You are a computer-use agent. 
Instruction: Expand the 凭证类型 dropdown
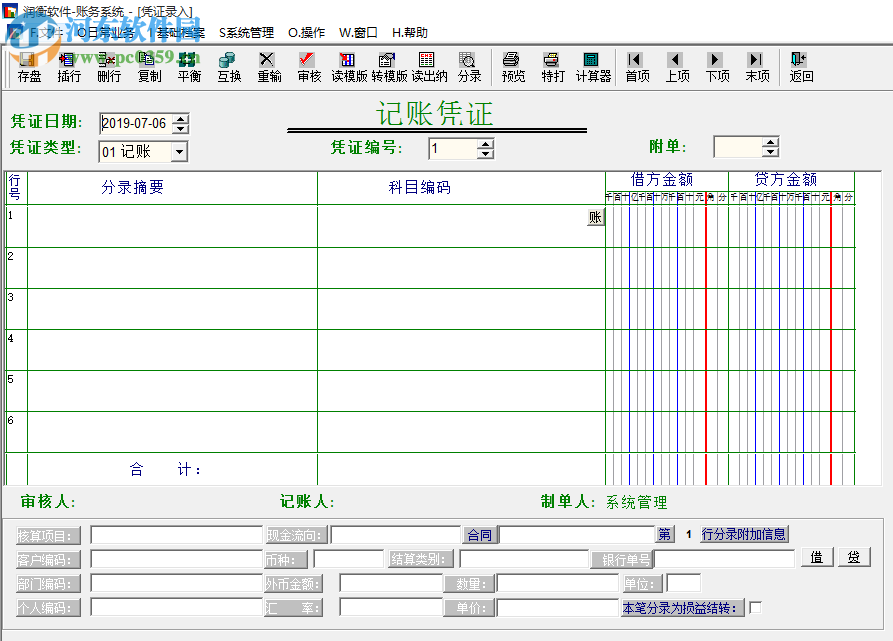(x=179, y=151)
